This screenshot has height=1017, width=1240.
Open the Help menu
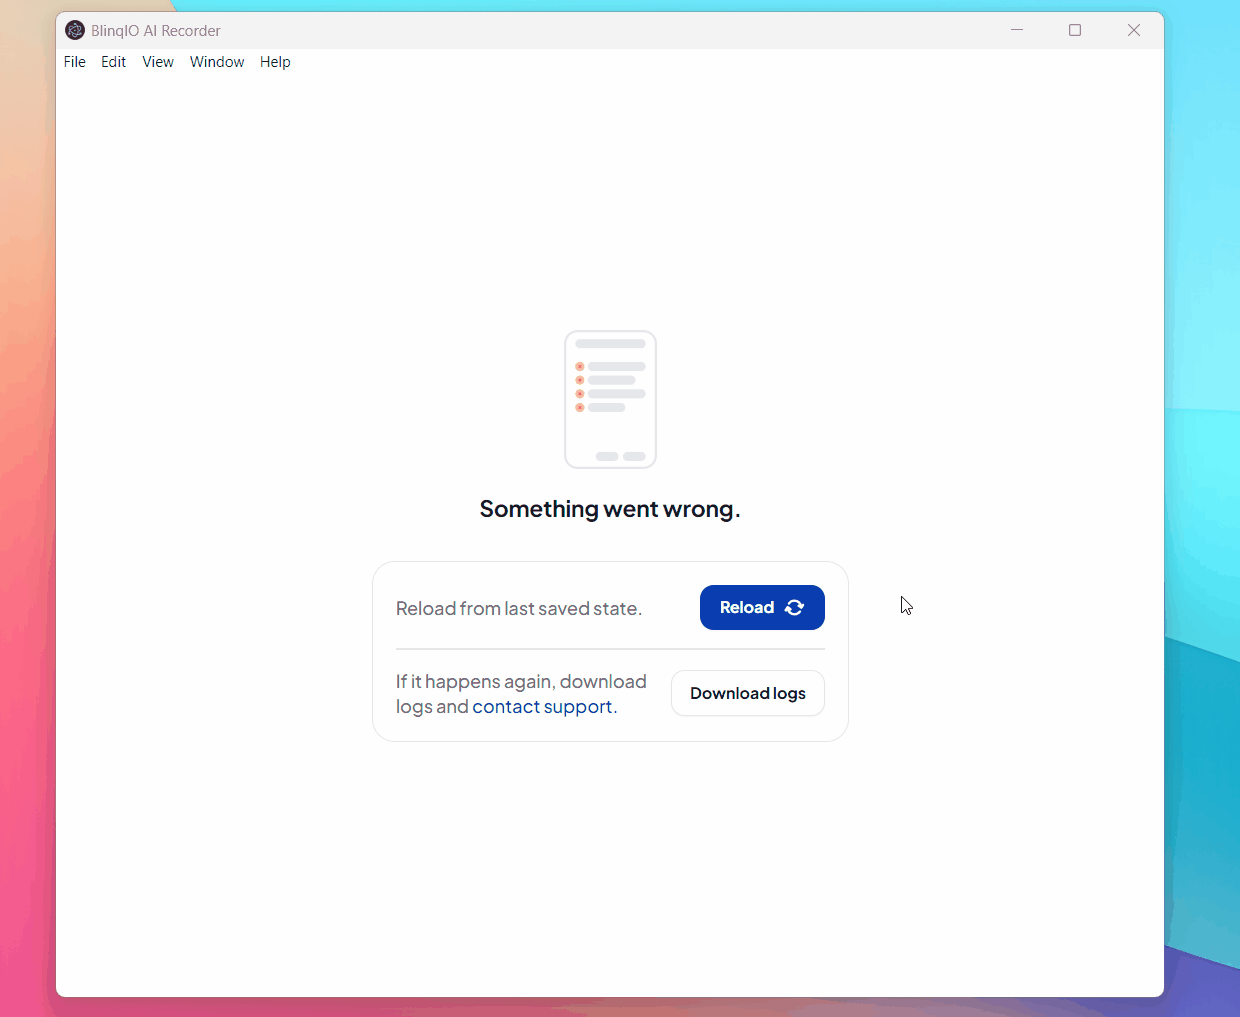coord(275,62)
